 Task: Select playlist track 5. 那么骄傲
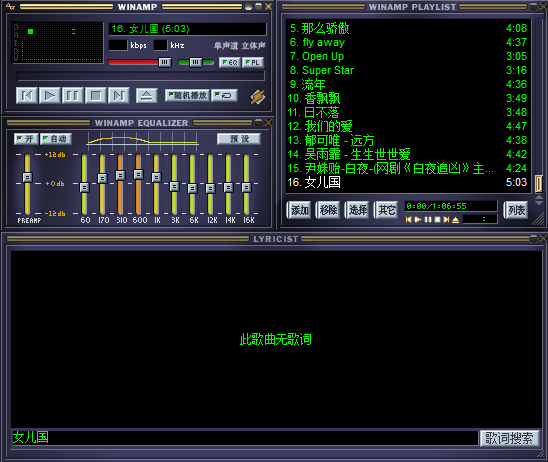point(408,28)
